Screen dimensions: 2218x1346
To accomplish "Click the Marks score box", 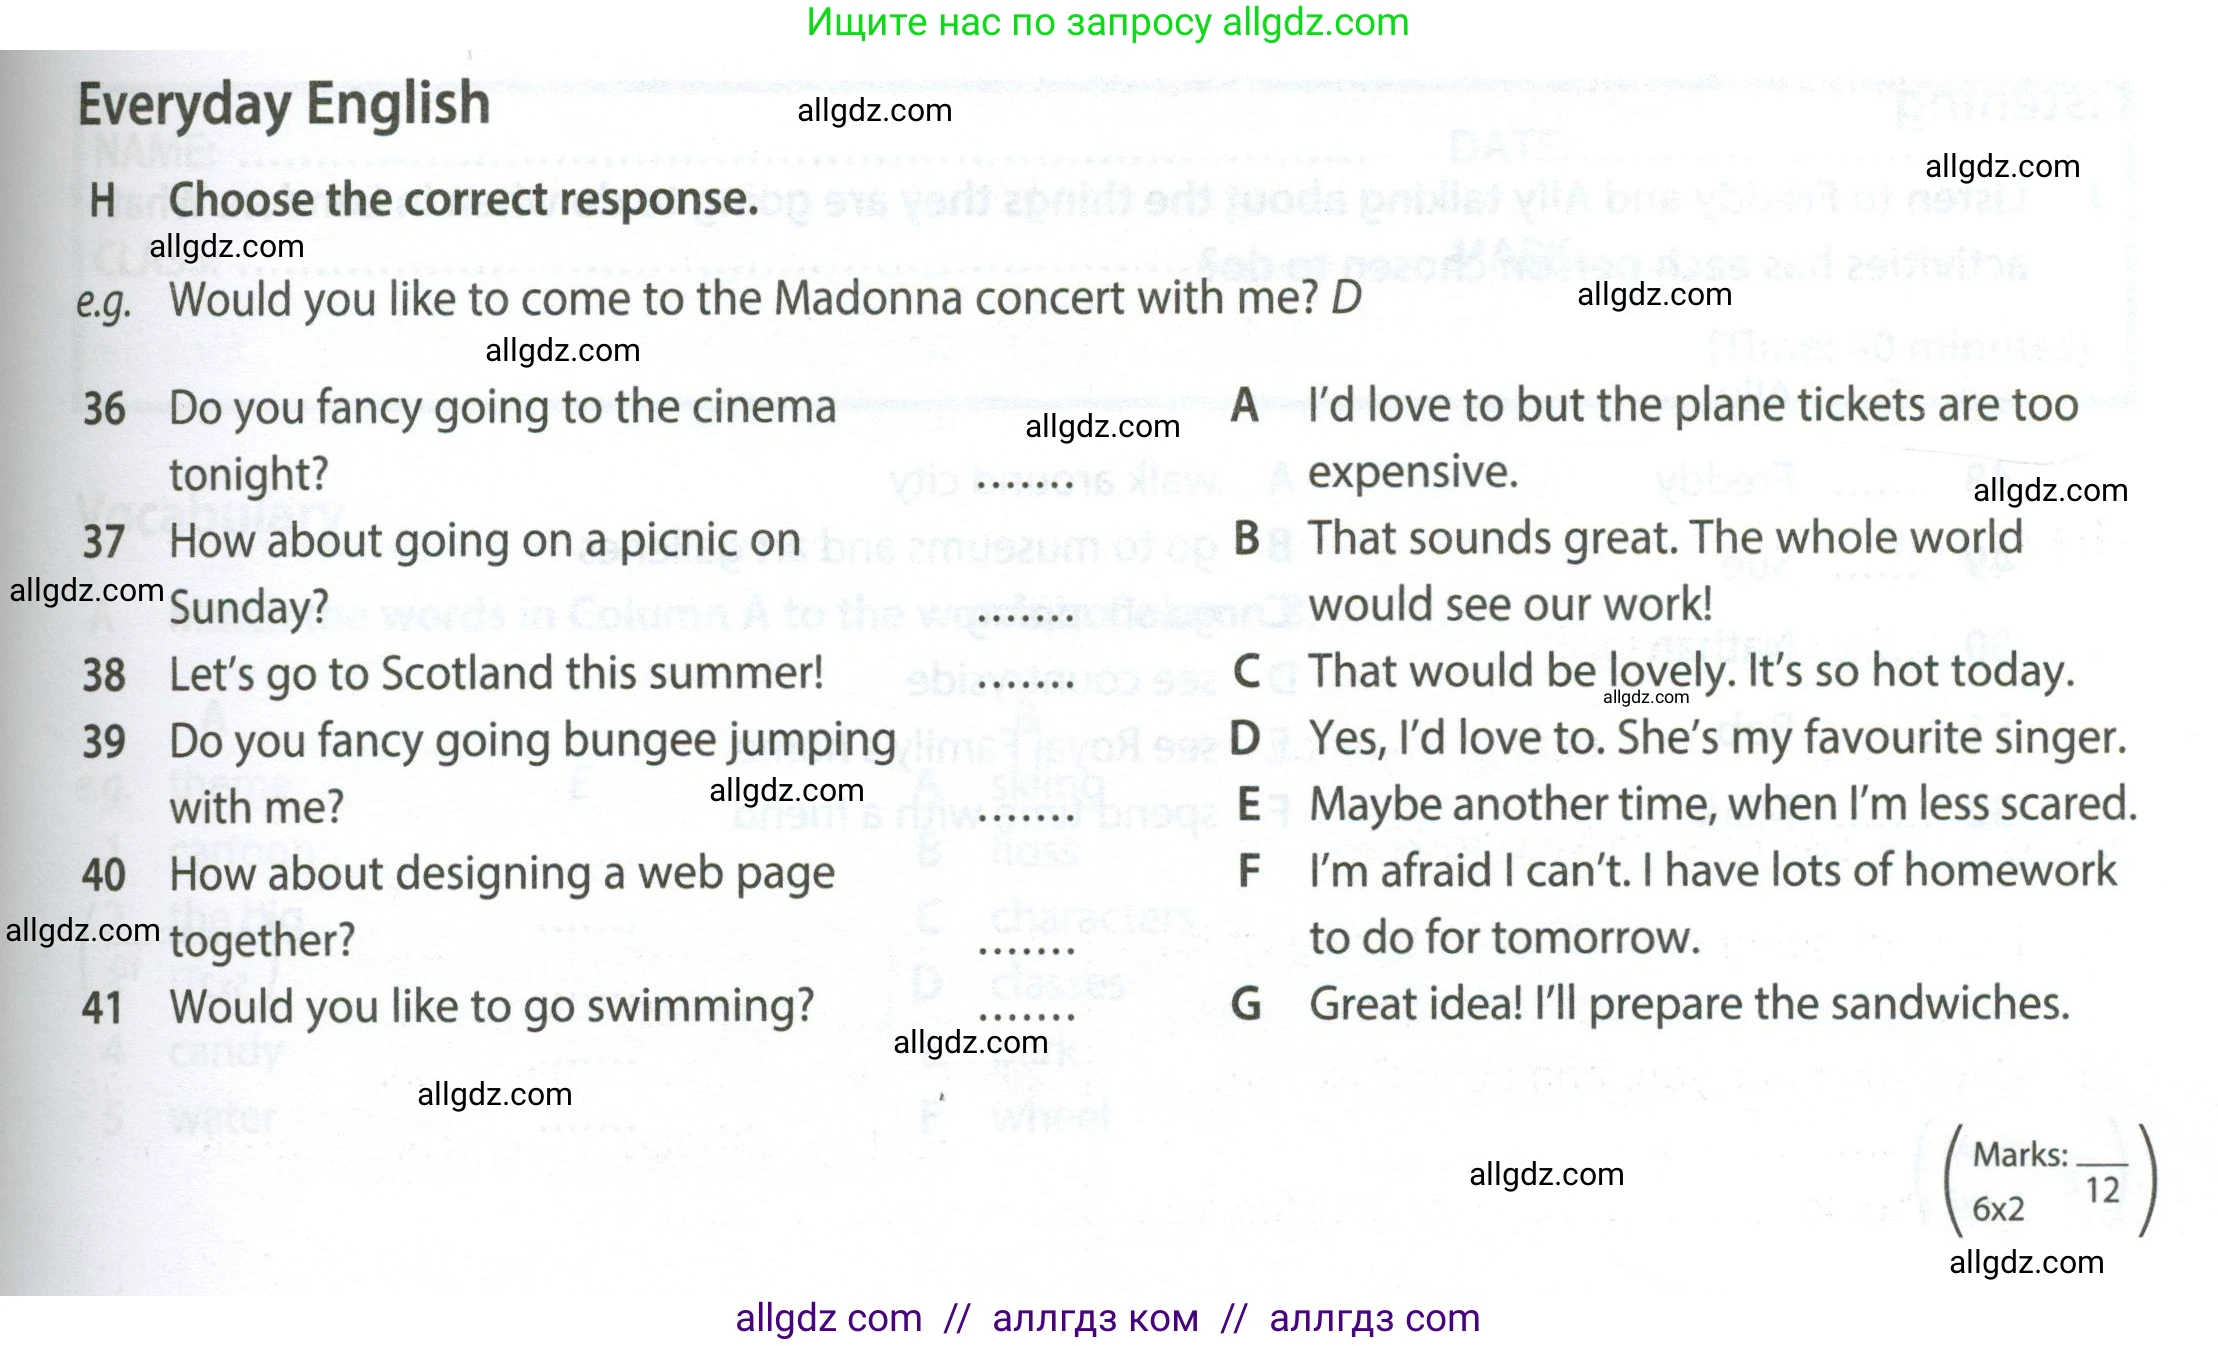I will pyautogui.click(x=2048, y=1181).
